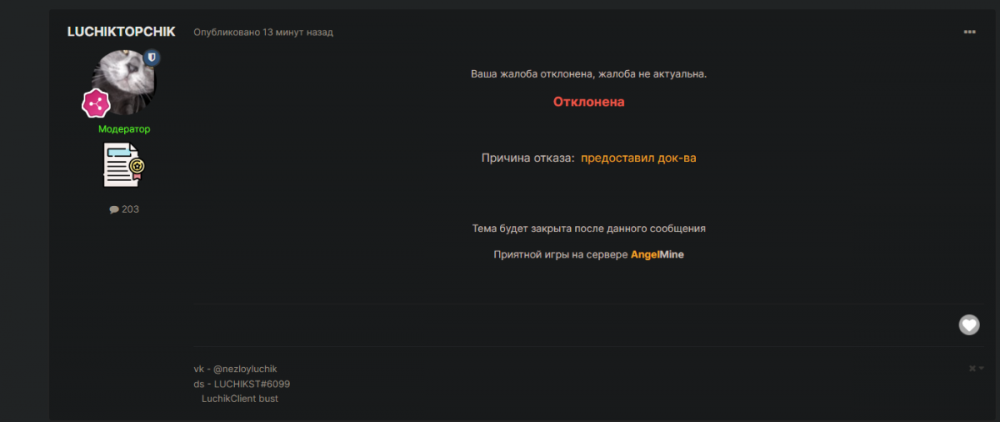Click the vk @nezloyluchik signature line
The height and width of the screenshot is (422, 1000).
(x=237, y=369)
